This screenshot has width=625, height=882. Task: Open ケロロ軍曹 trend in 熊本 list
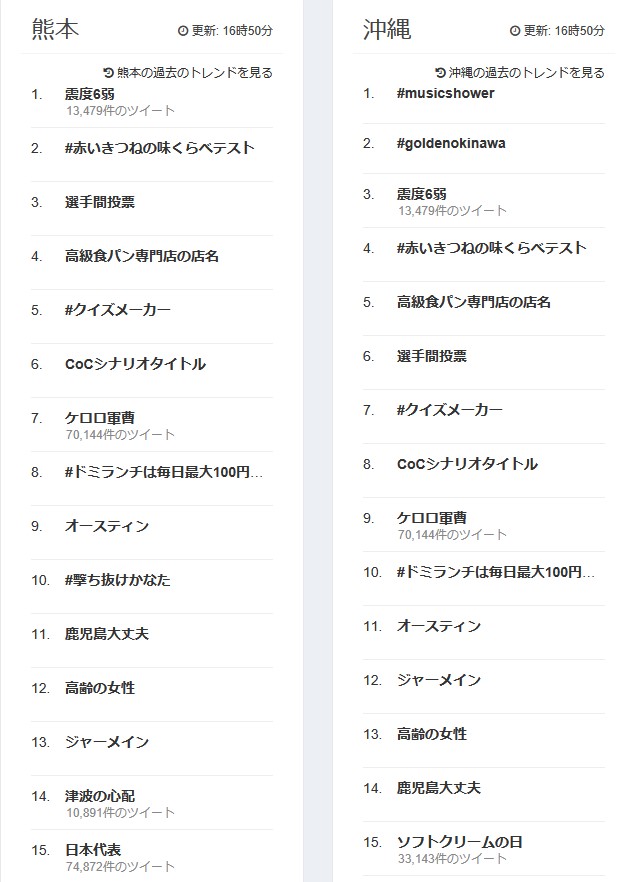(100, 418)
